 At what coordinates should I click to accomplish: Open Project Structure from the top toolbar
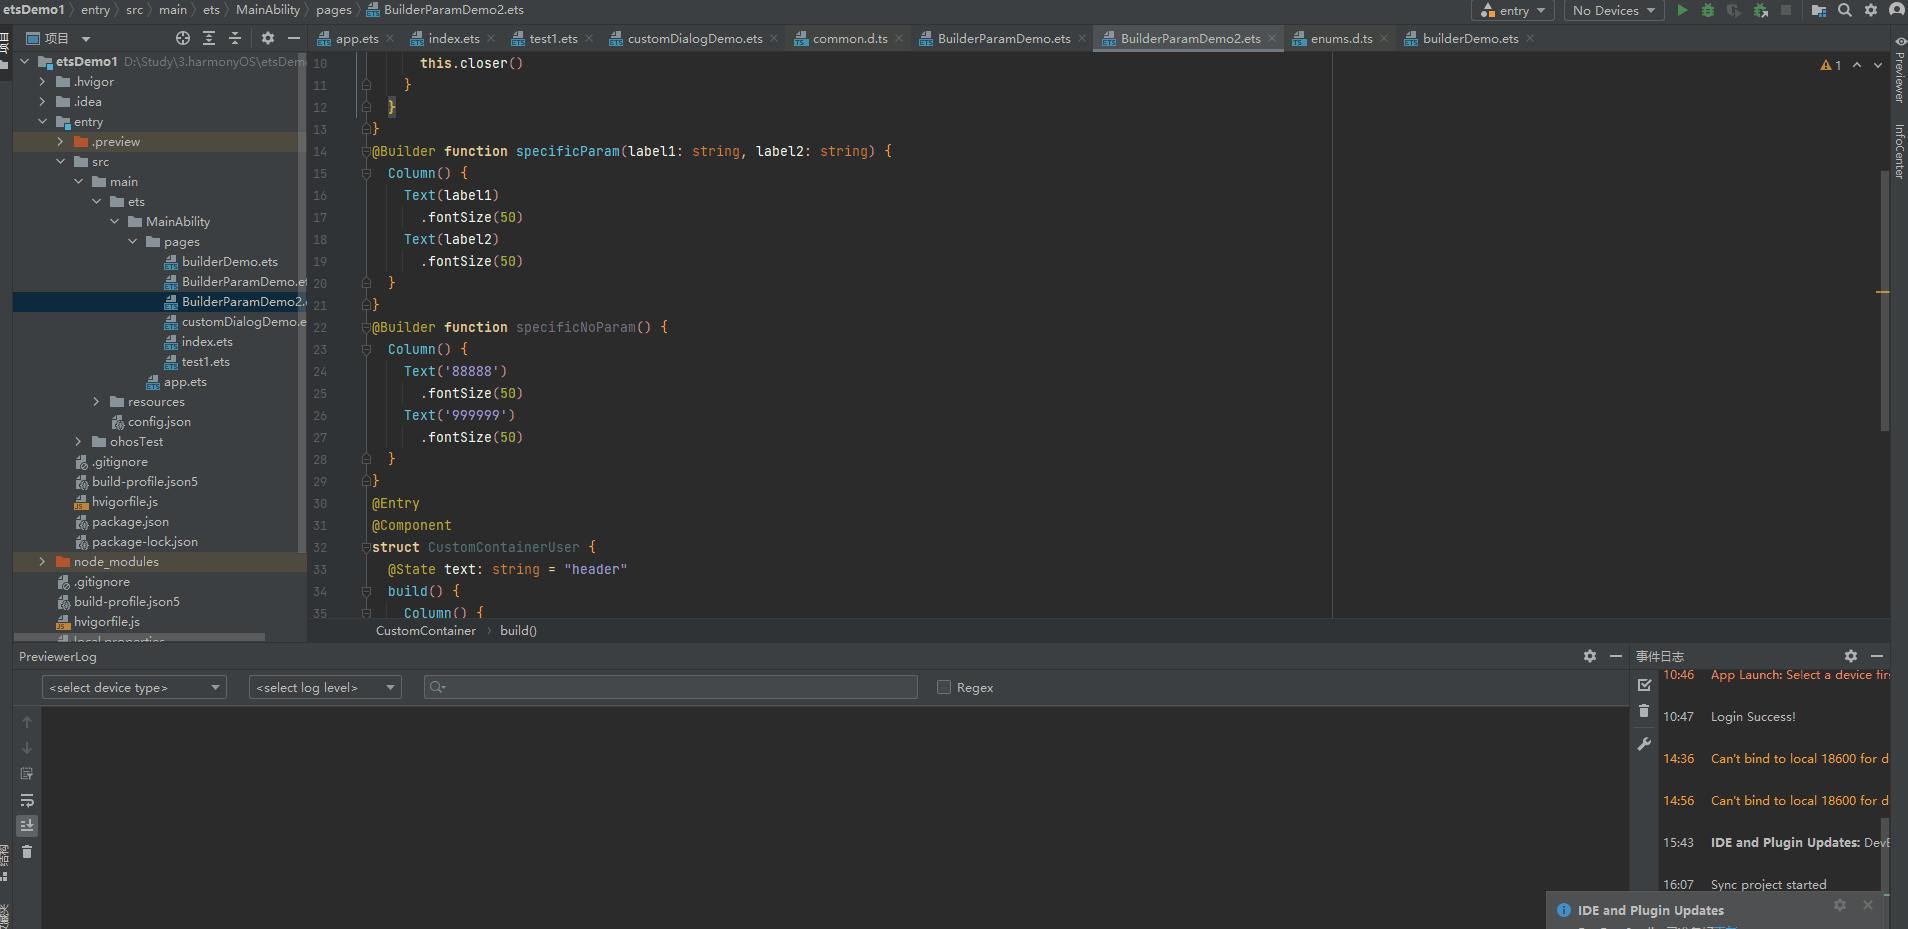1819,11
